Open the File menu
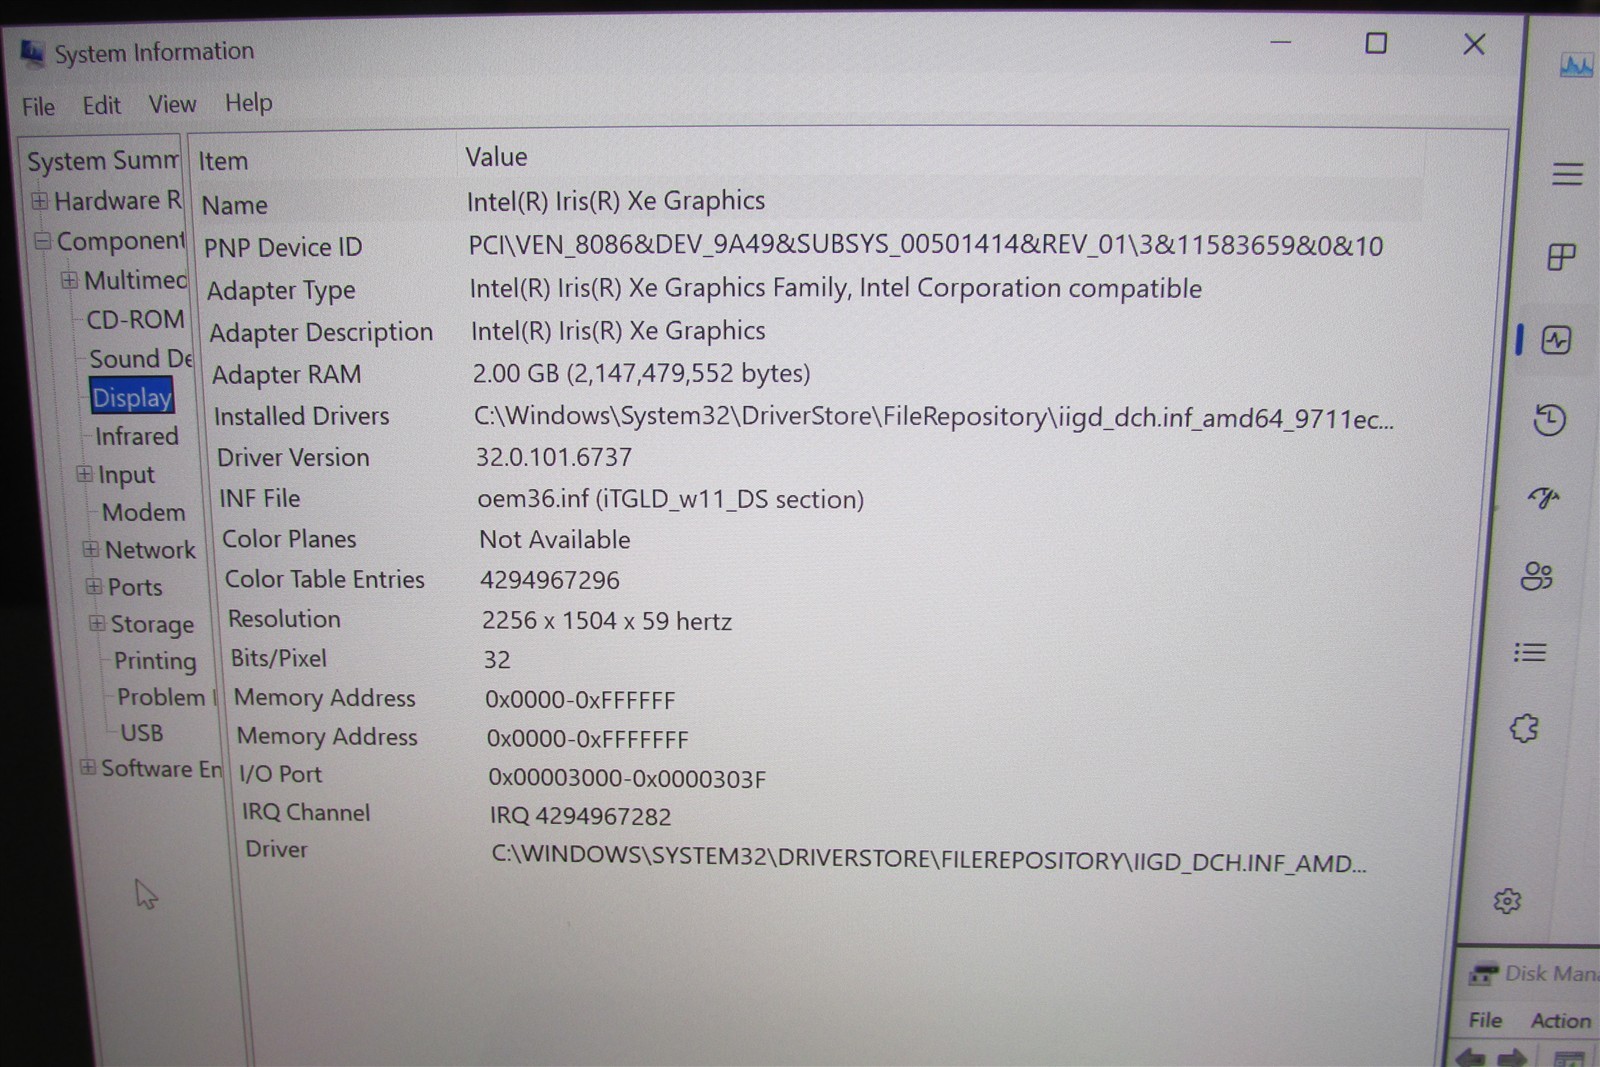 pos(38,106)
